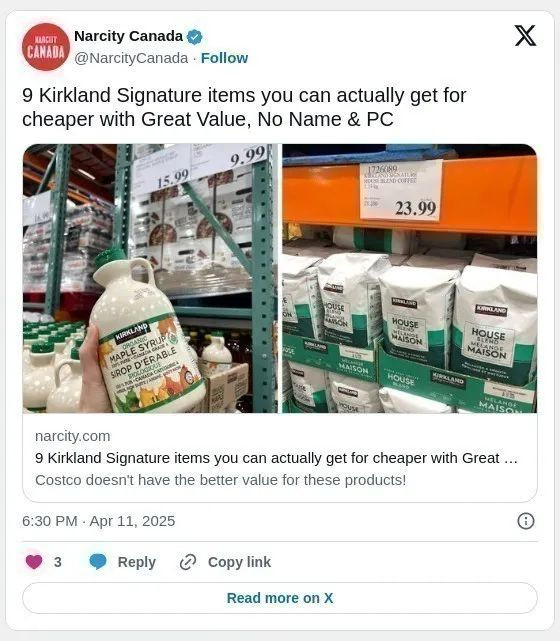Follow the NarcityCanada account

tap(224, 58)
